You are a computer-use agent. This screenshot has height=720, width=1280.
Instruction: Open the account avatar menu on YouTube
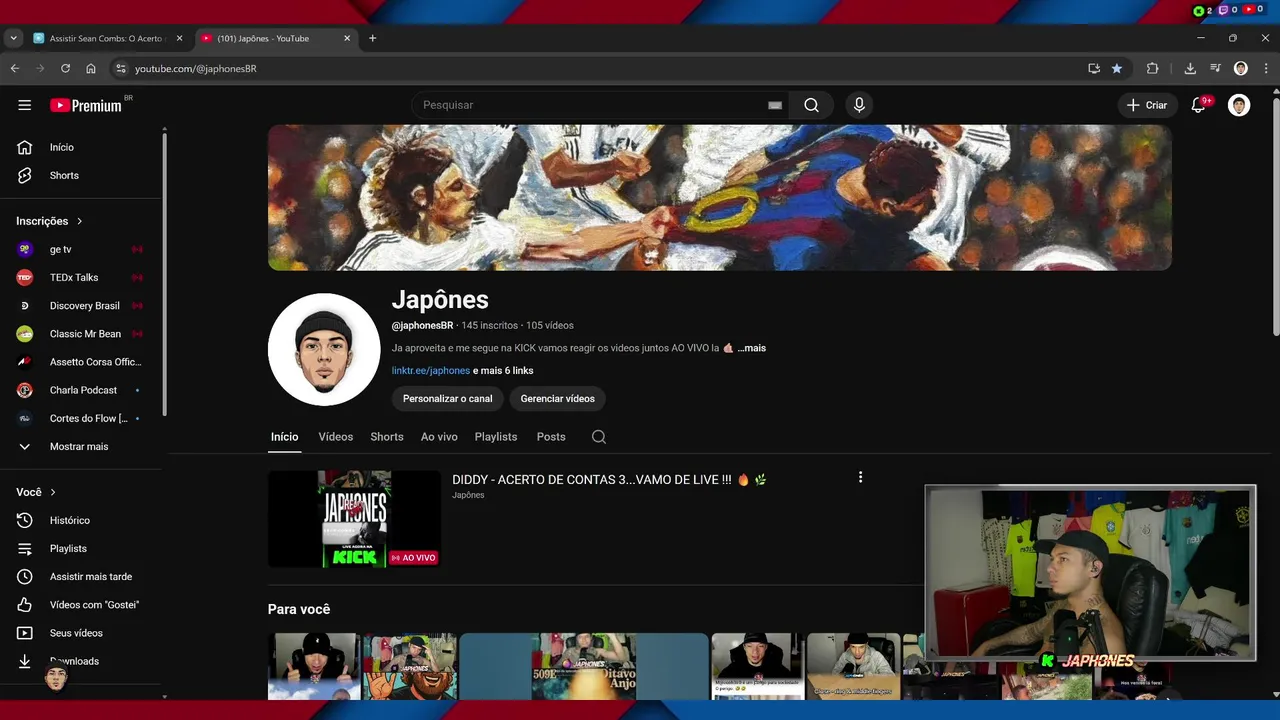(x=1239, y=105)
